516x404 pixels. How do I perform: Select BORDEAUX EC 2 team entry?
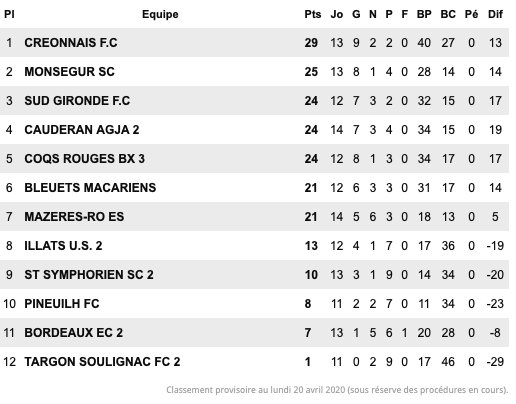coord(73,333)
